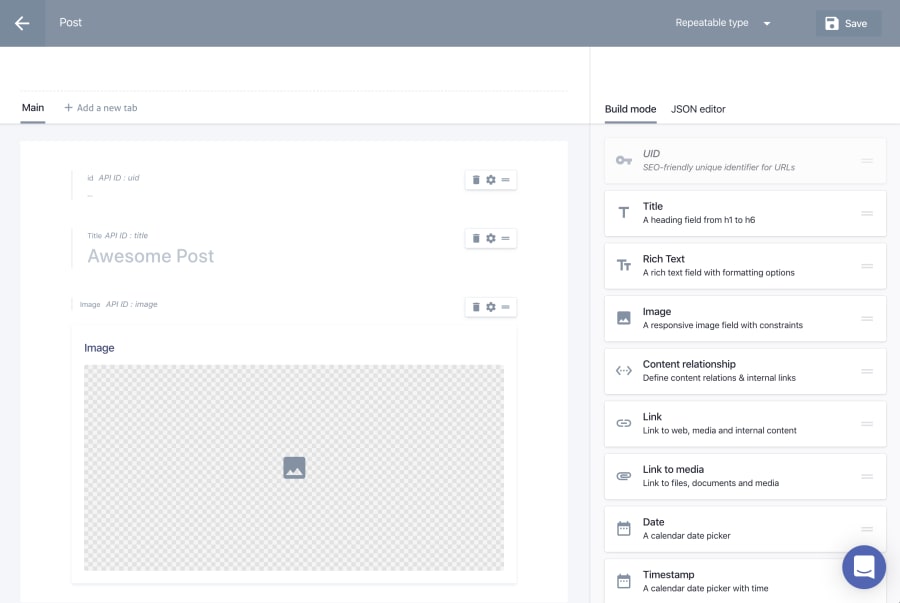Click the Title T icon in sidebar
This screenshot has height=603, width=900.
pyautogui.click(x=624, y=213)
